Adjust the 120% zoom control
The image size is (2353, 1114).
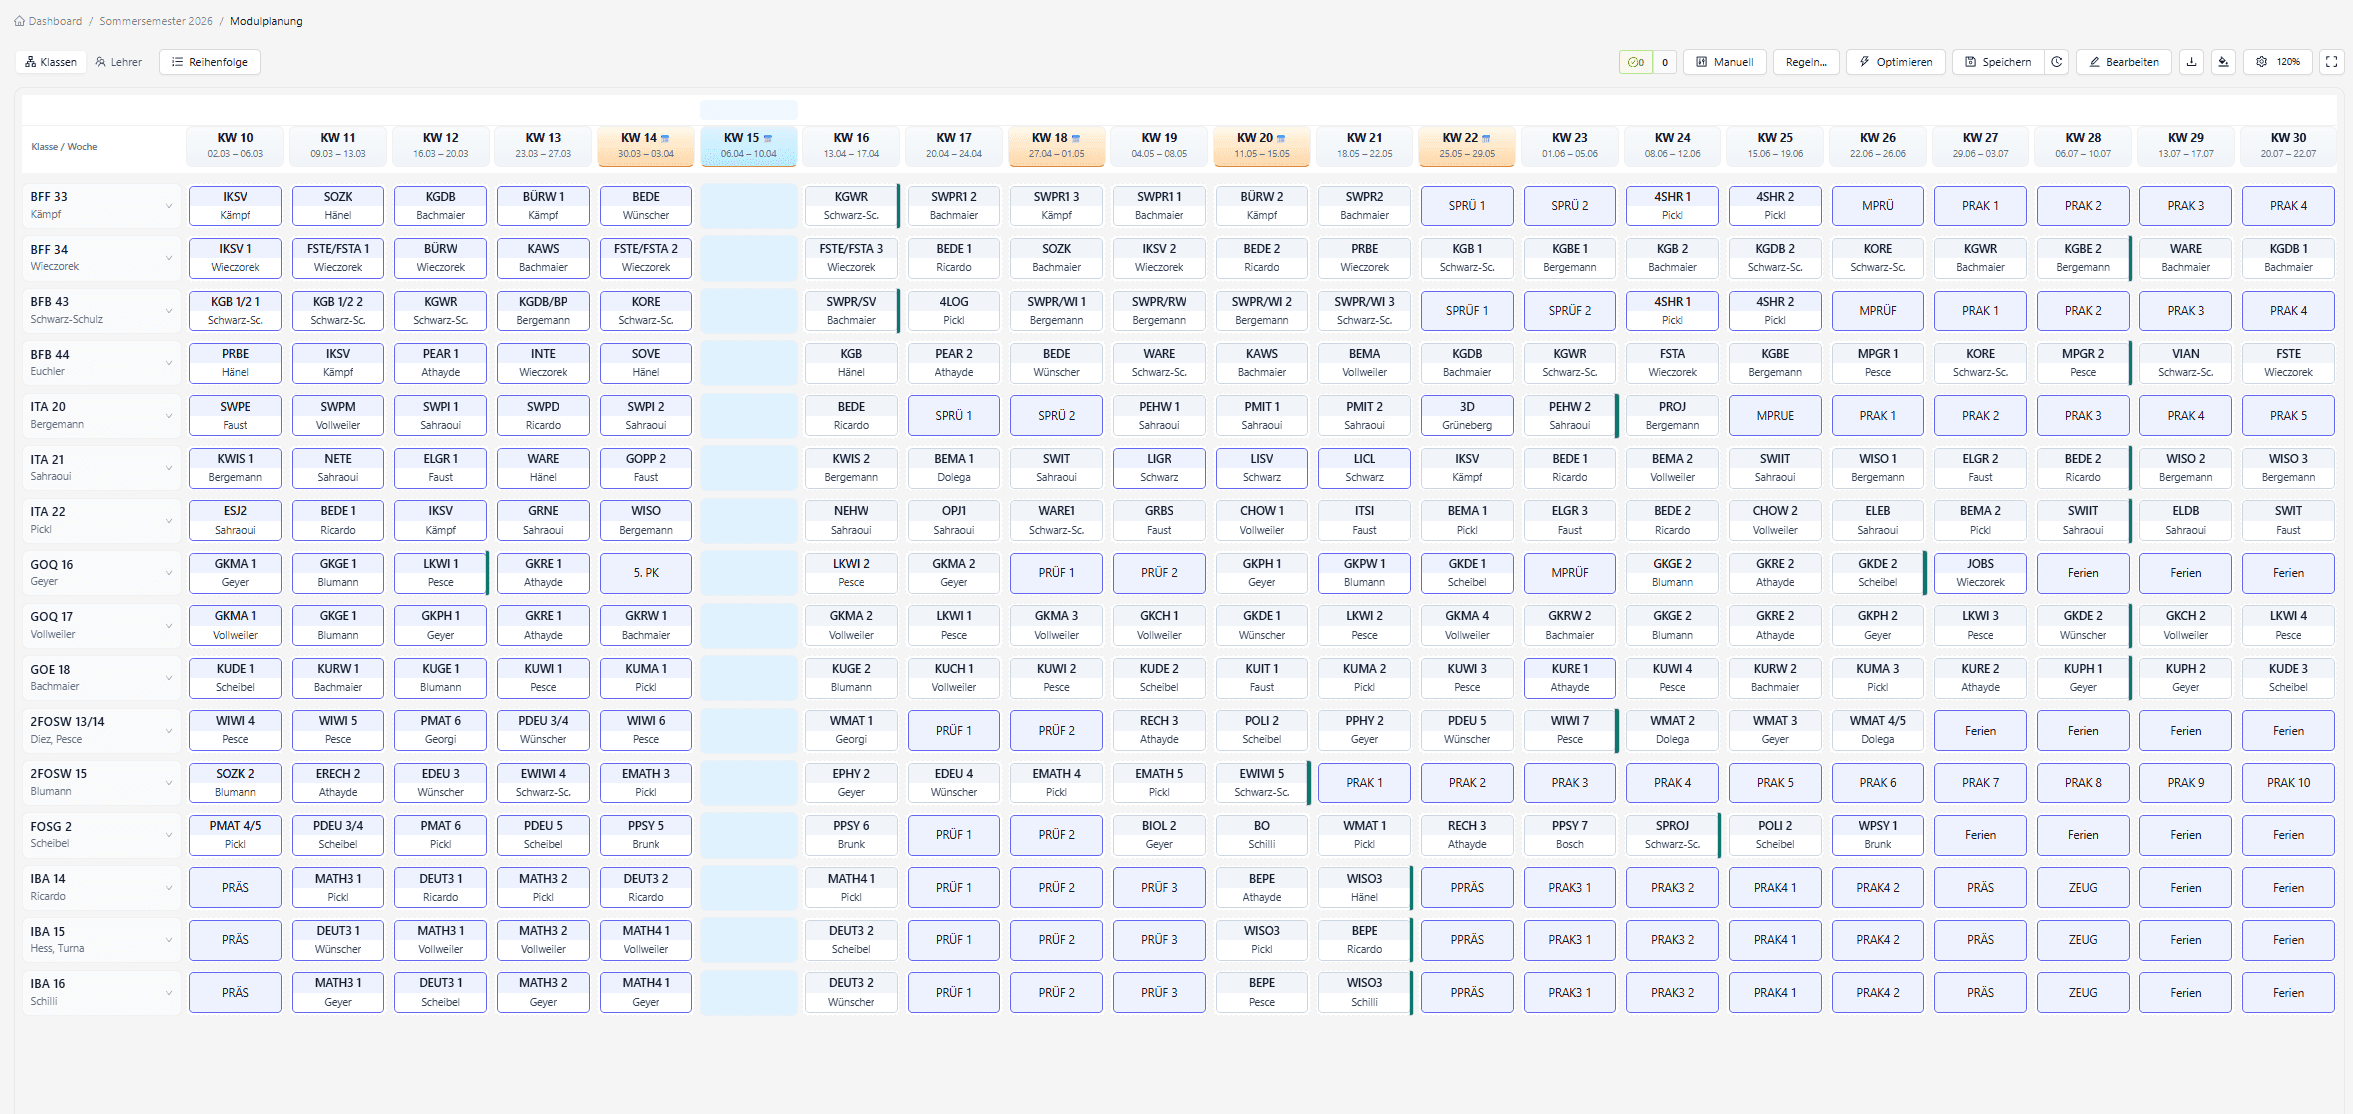2278,61
